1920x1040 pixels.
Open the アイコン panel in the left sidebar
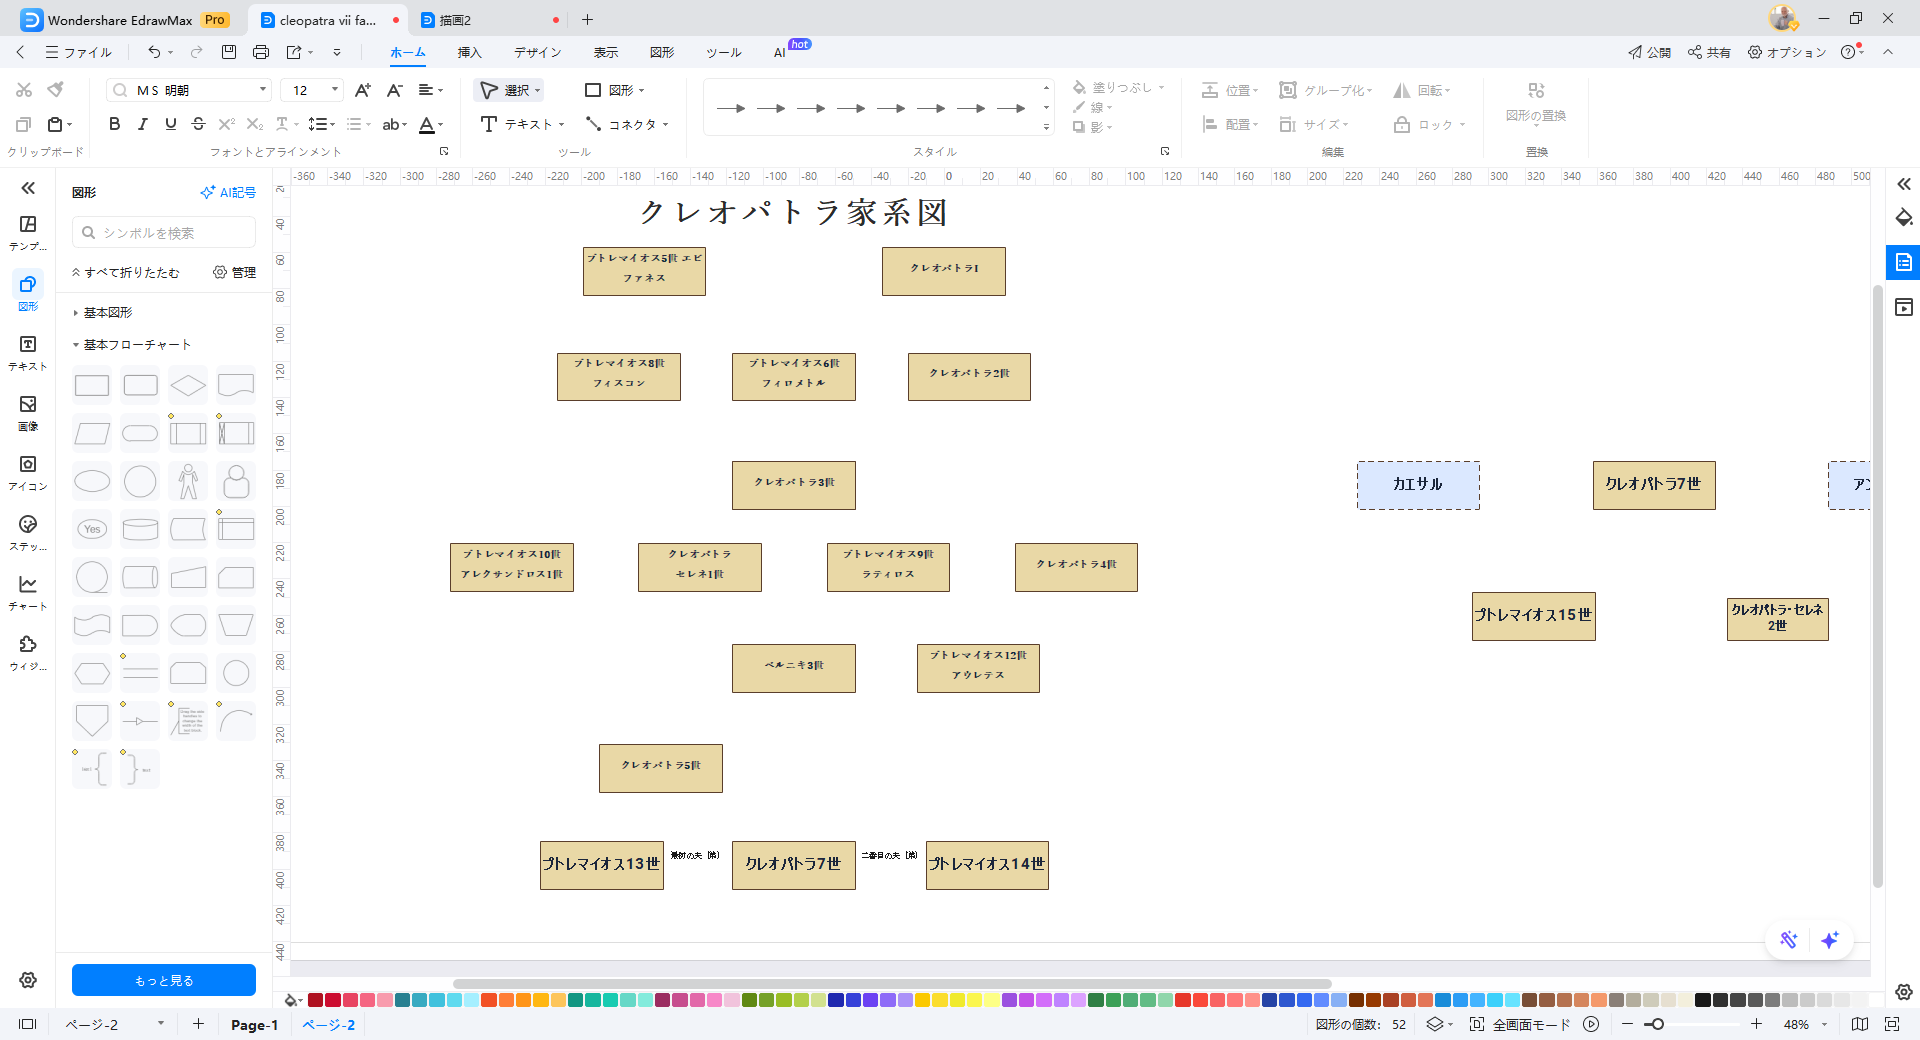[27, 470]
